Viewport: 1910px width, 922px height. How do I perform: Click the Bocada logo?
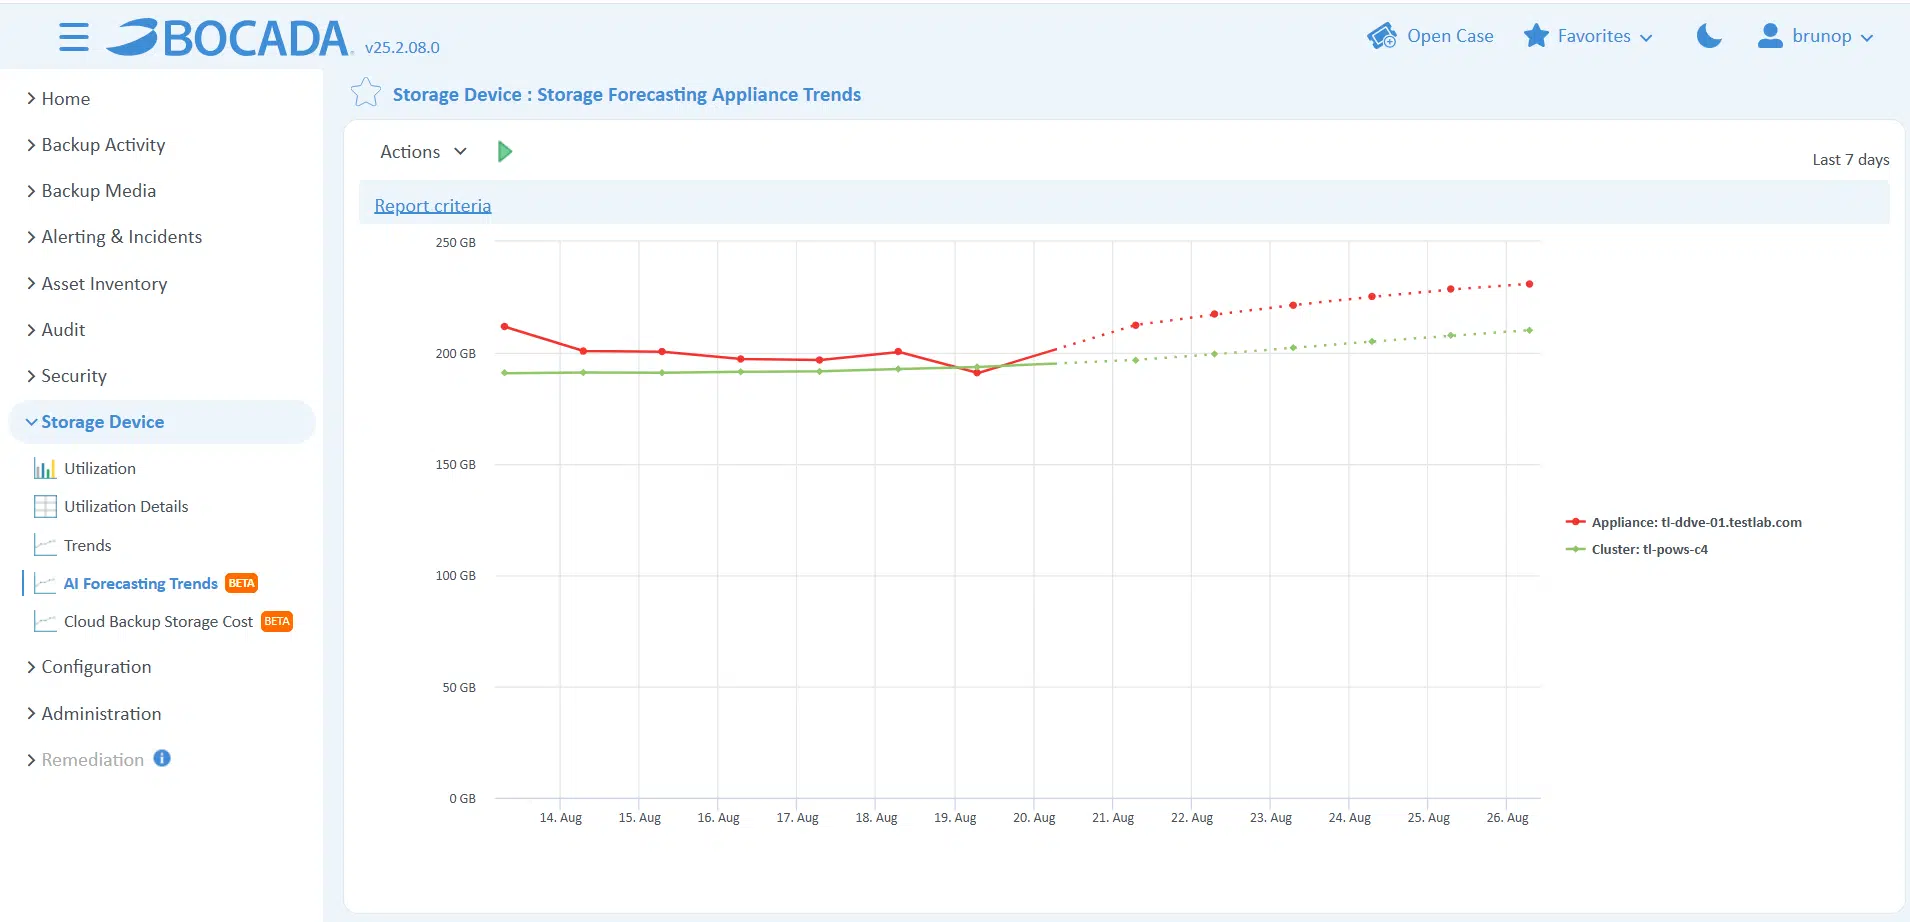point(229,38)
